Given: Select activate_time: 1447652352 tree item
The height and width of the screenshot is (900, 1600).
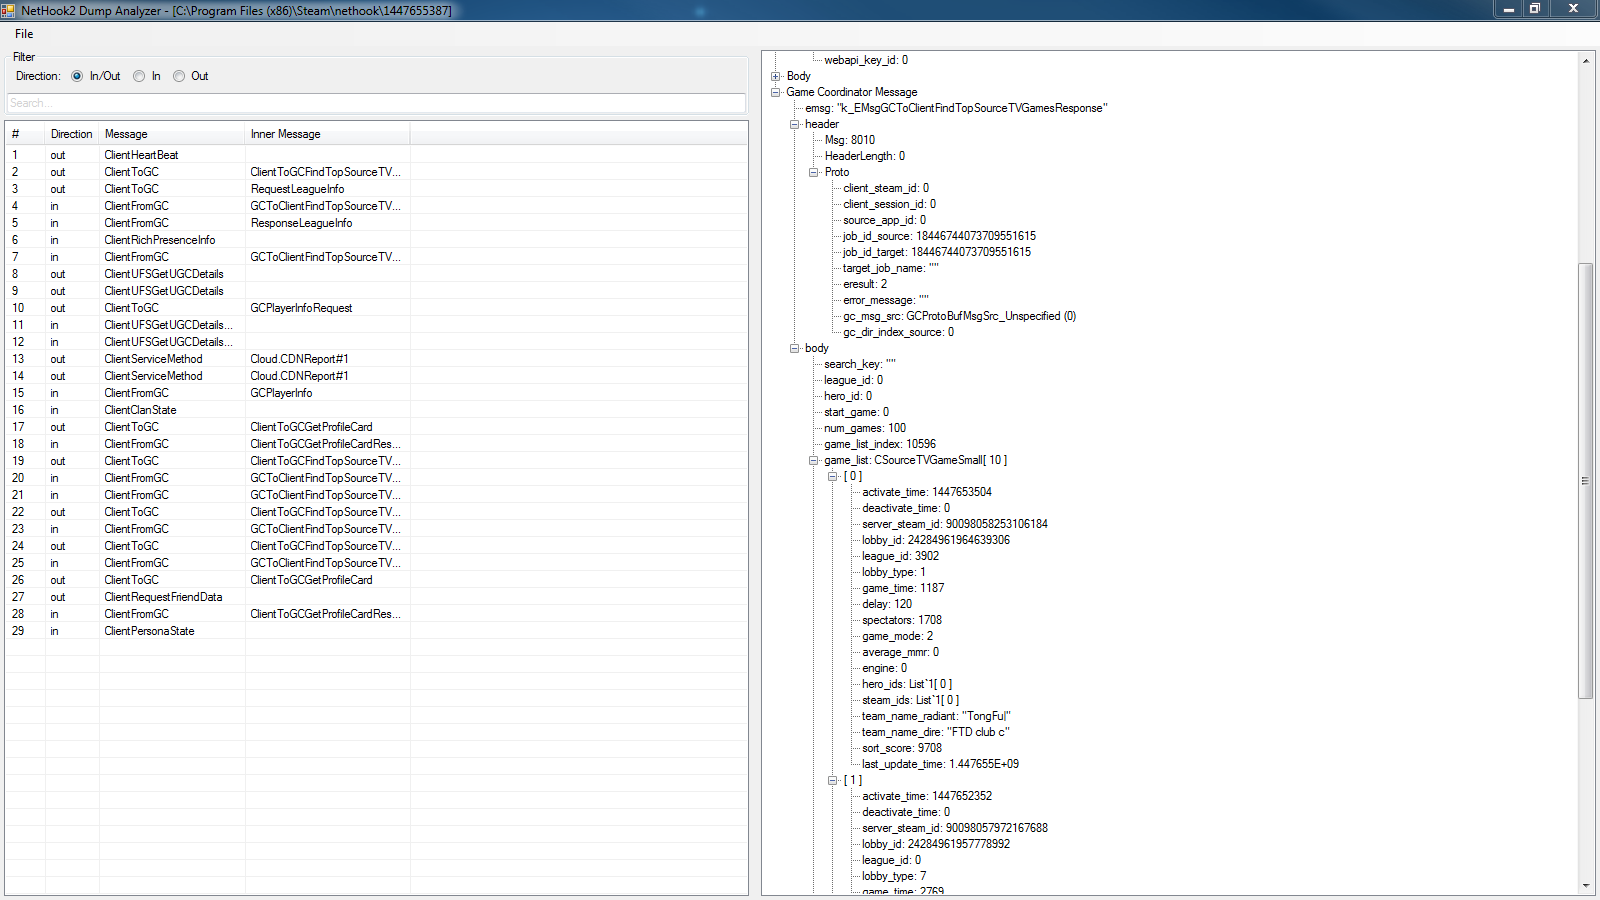Looking at the screenshot, I should (x=926, y=796).
